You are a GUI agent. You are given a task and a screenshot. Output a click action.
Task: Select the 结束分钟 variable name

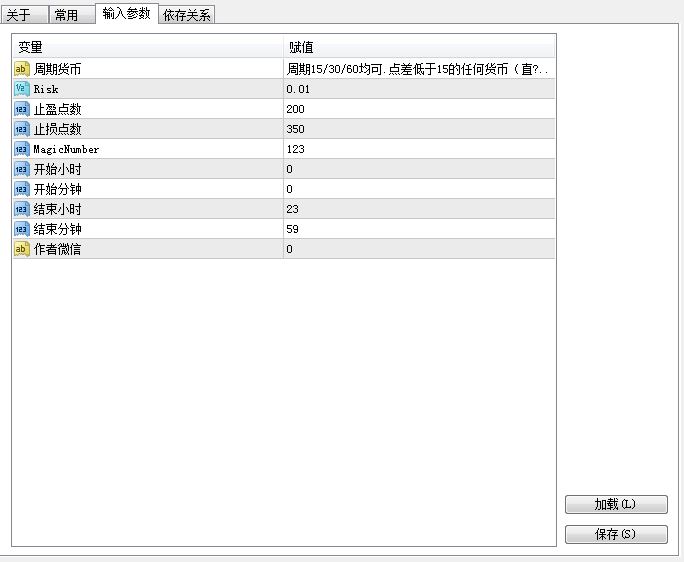(57, 229)
